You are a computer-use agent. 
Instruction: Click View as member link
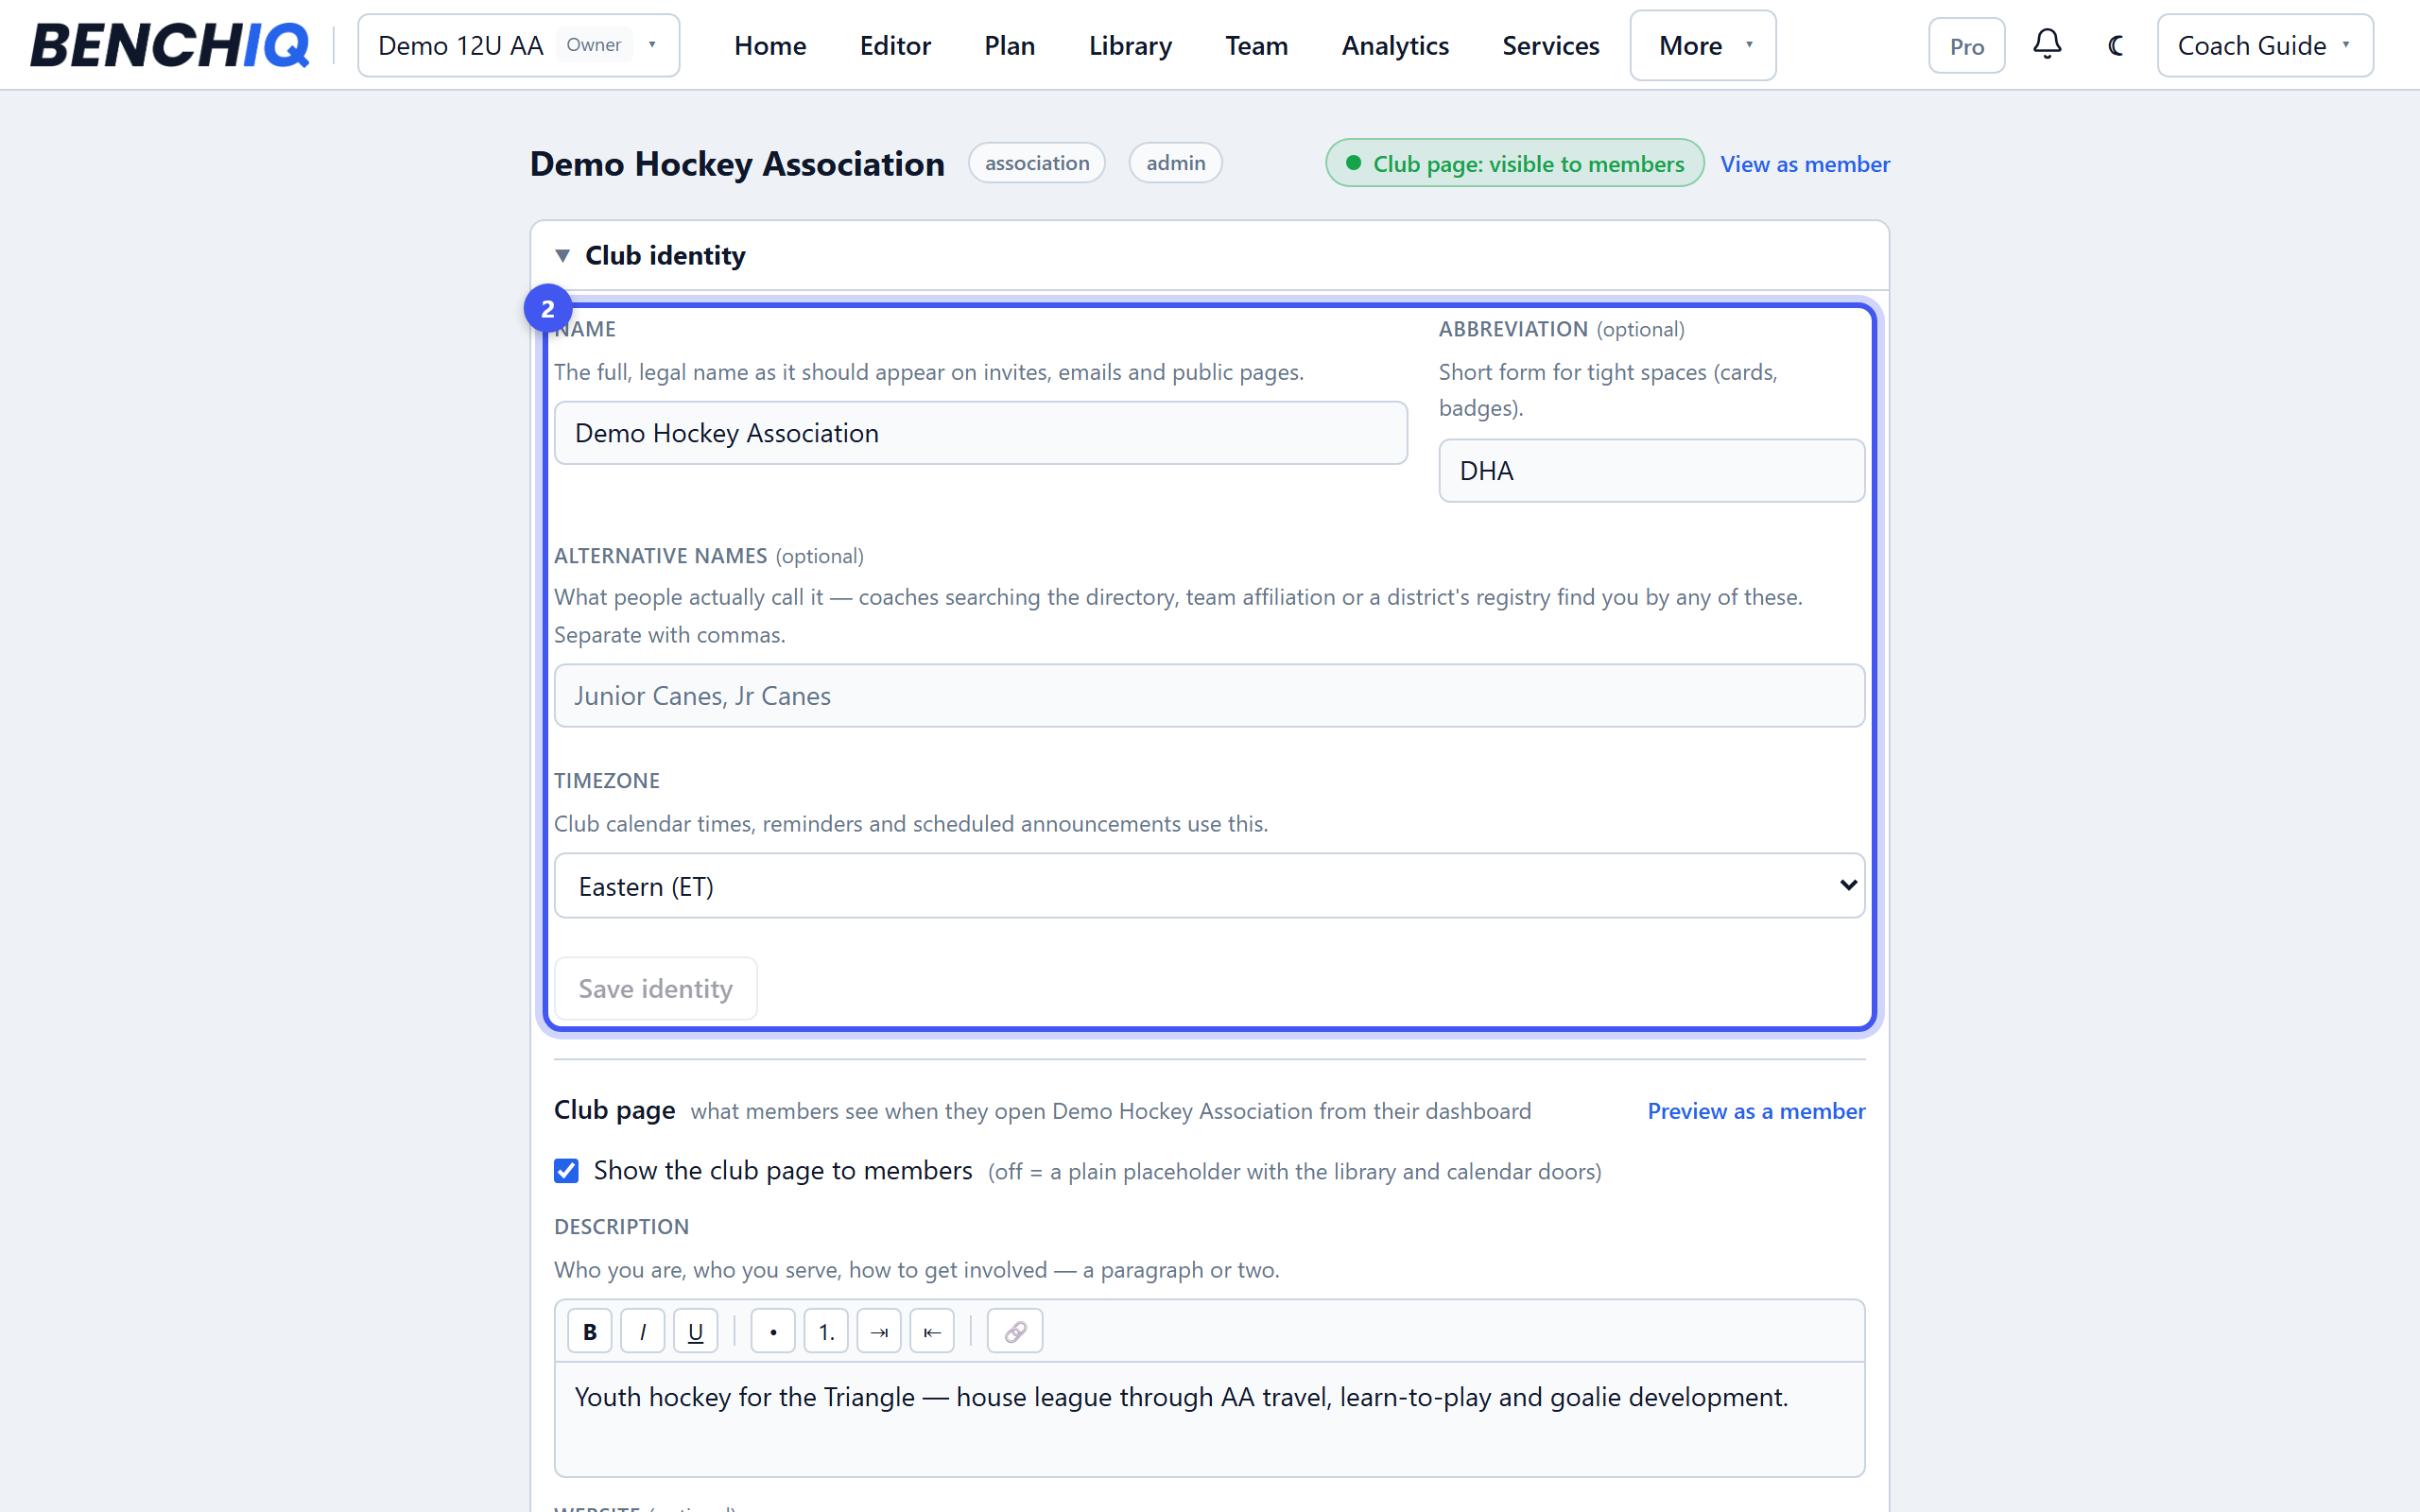(x=1804, y=163)
